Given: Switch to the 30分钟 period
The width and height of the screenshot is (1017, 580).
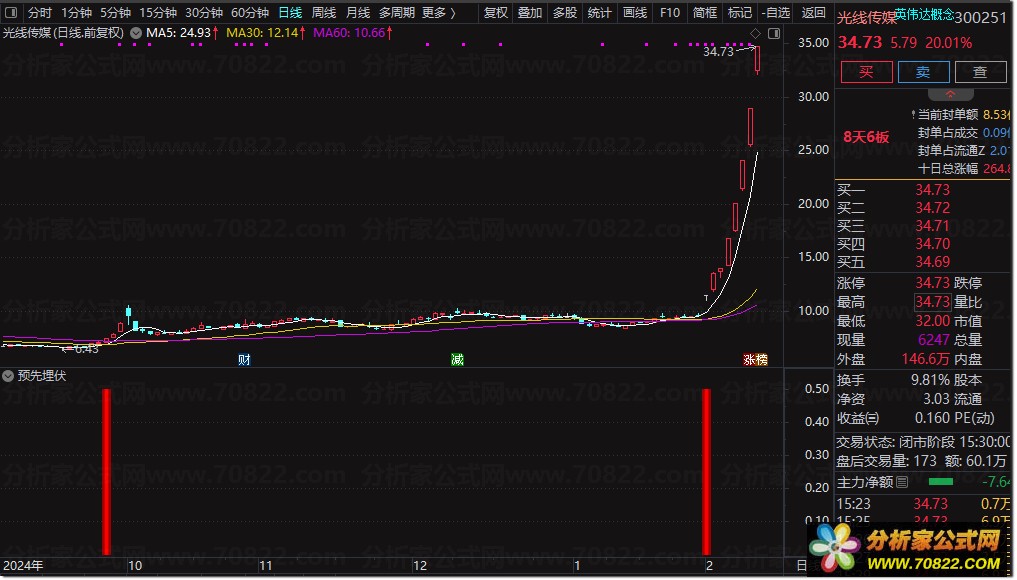Looking at the screenshot, I should pyautogui.click(x=204, y=12).
